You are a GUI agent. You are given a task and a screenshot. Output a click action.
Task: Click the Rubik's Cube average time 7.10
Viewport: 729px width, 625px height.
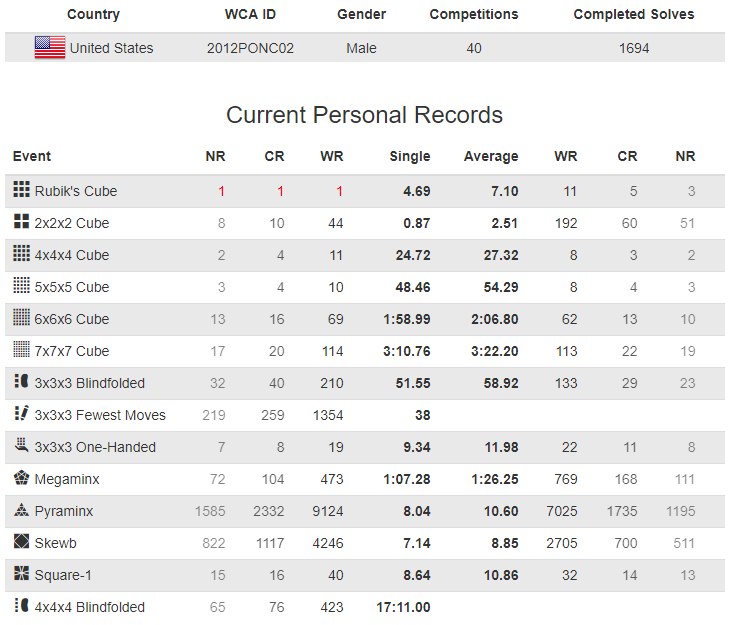(x=504, y=191)
